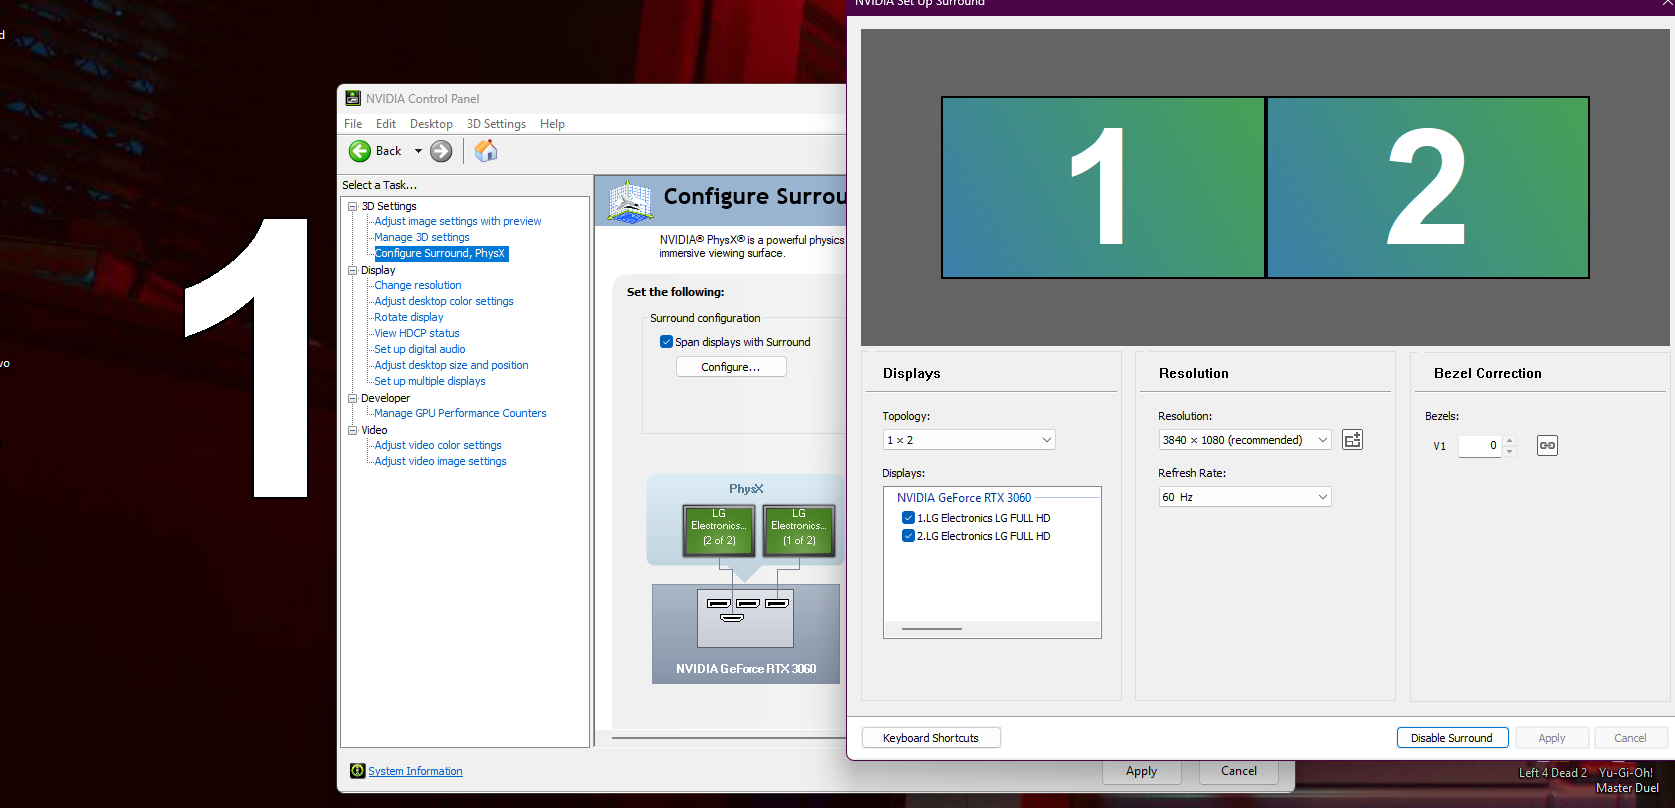This screenshot has height=808, width=1675.
Task: Click the System Information icon
Action: click(x=357, y=771)
